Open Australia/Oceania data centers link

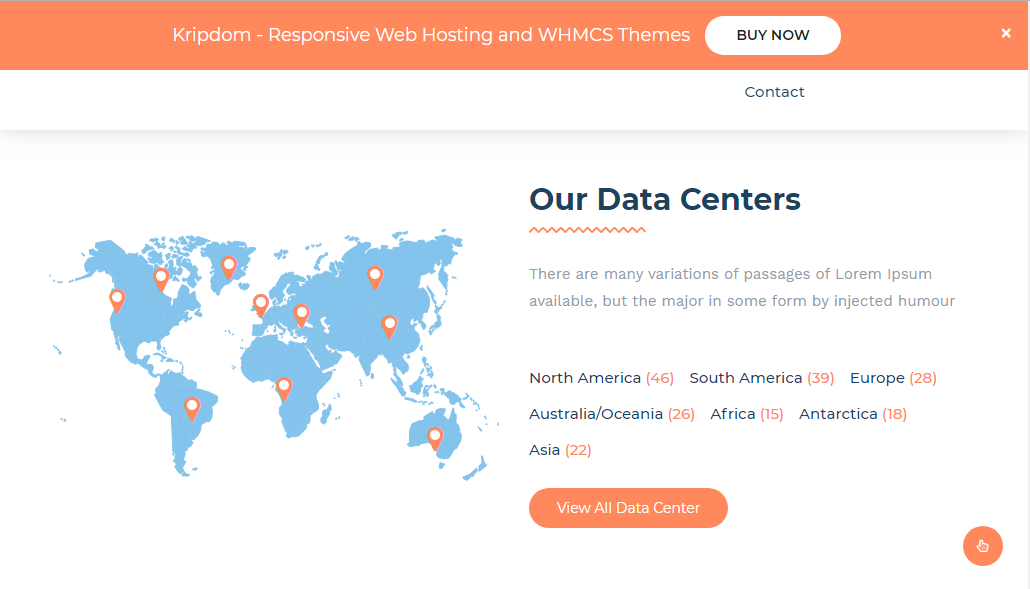(611, 414)
